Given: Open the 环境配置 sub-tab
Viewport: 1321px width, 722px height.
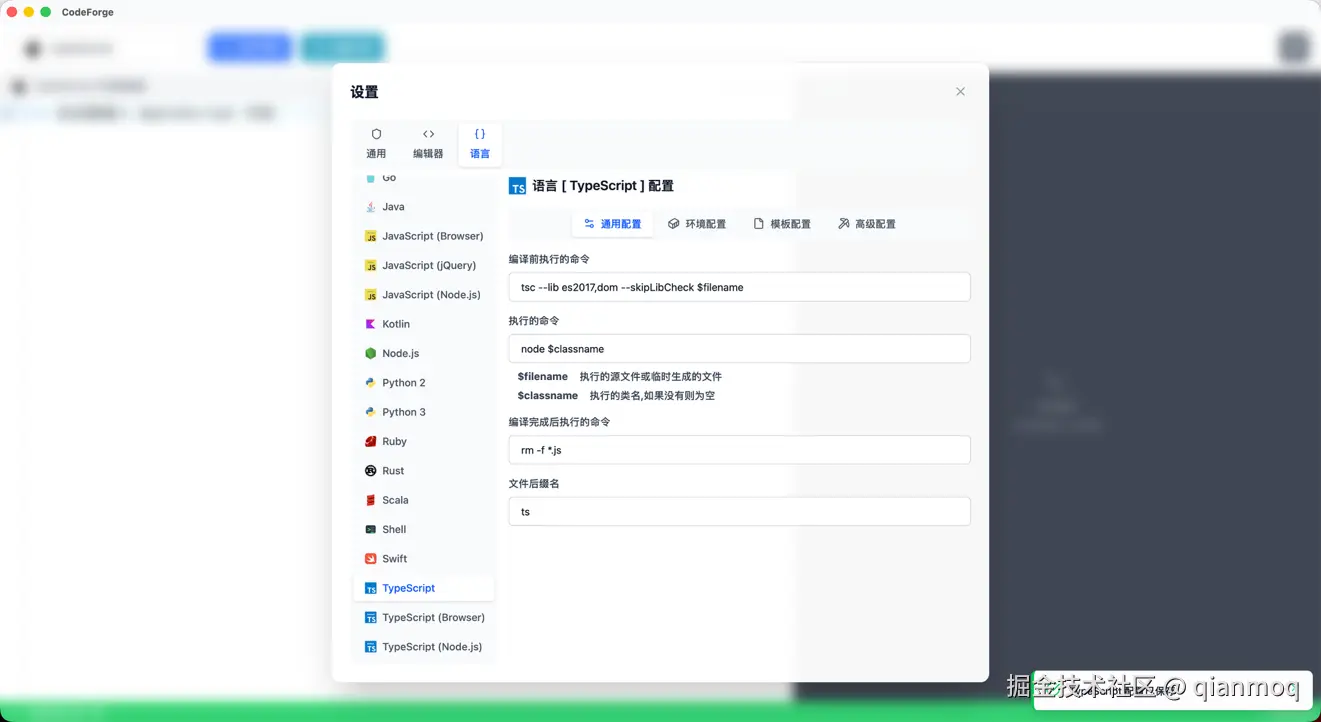Looking at the screenshot, I should tap(697, 223).
